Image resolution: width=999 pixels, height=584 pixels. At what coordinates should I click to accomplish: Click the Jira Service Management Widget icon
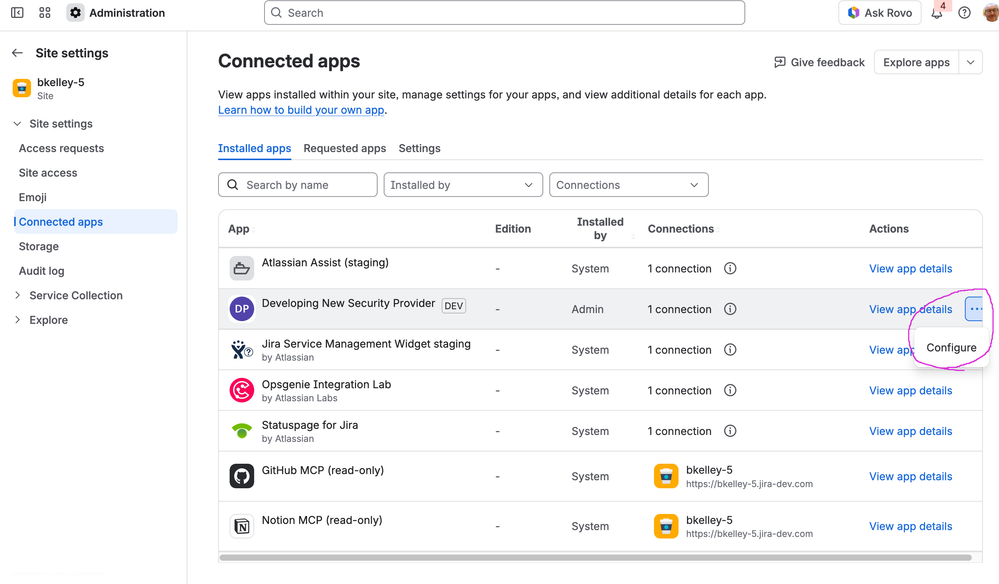click(x=241, y=350)
